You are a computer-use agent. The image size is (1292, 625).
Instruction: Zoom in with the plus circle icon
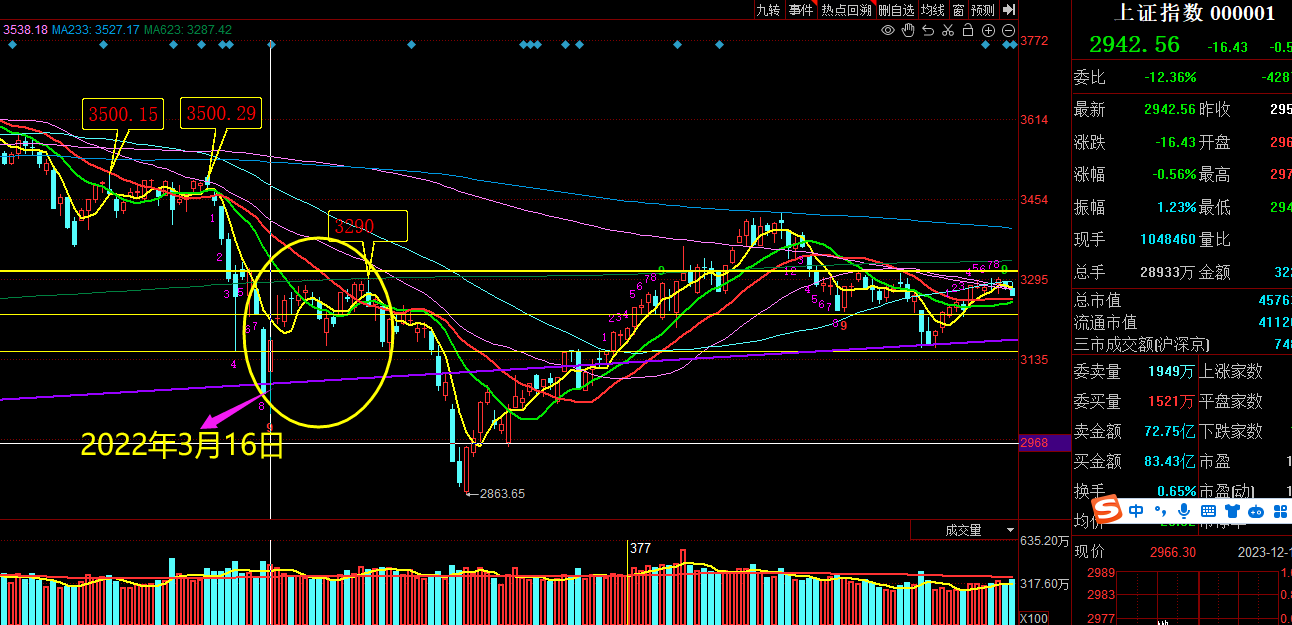point(988,30)
